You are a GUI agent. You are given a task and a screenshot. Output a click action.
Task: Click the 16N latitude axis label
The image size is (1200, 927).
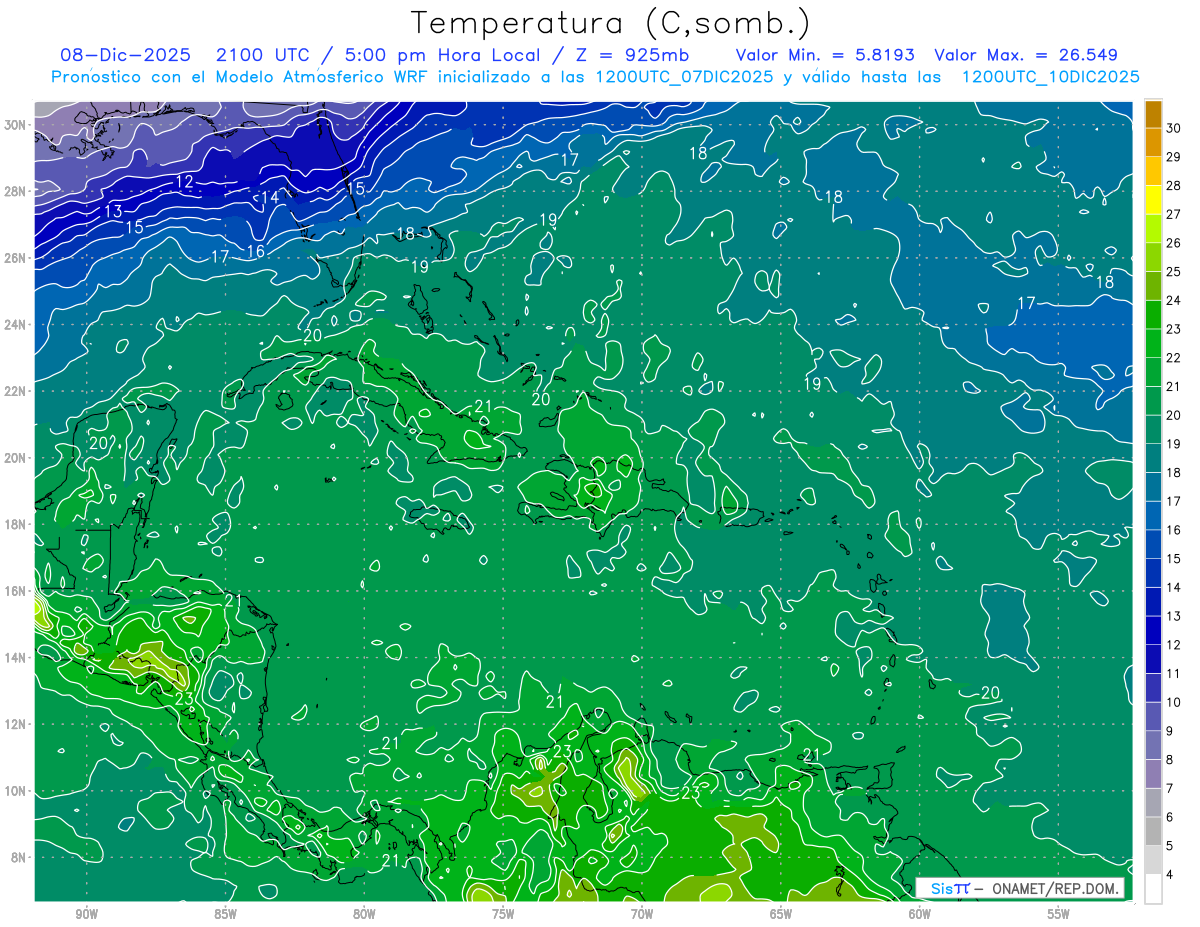(16, 591)
